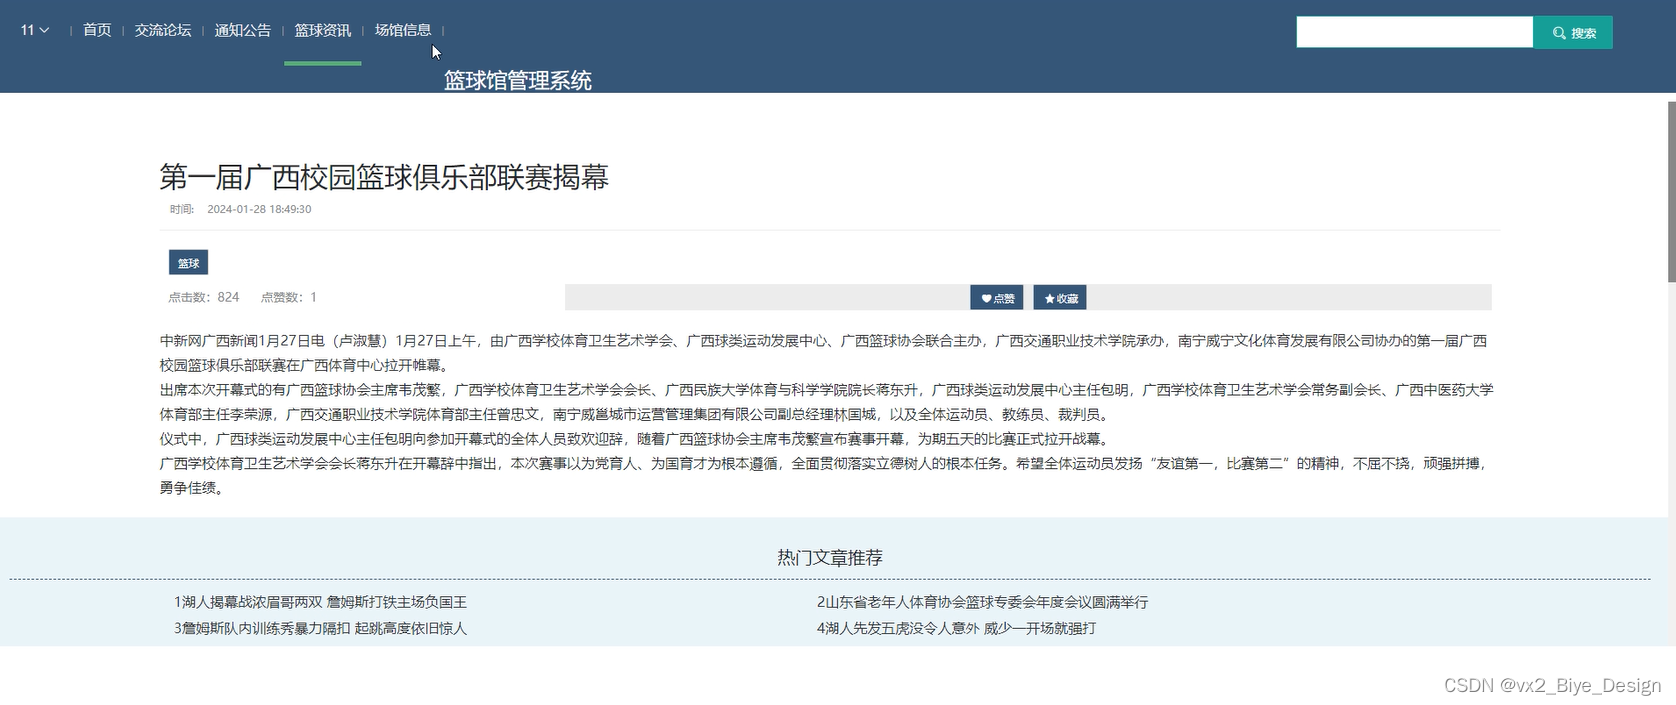Click the 热门文章推荐 section heading

[x=830, y=557]
